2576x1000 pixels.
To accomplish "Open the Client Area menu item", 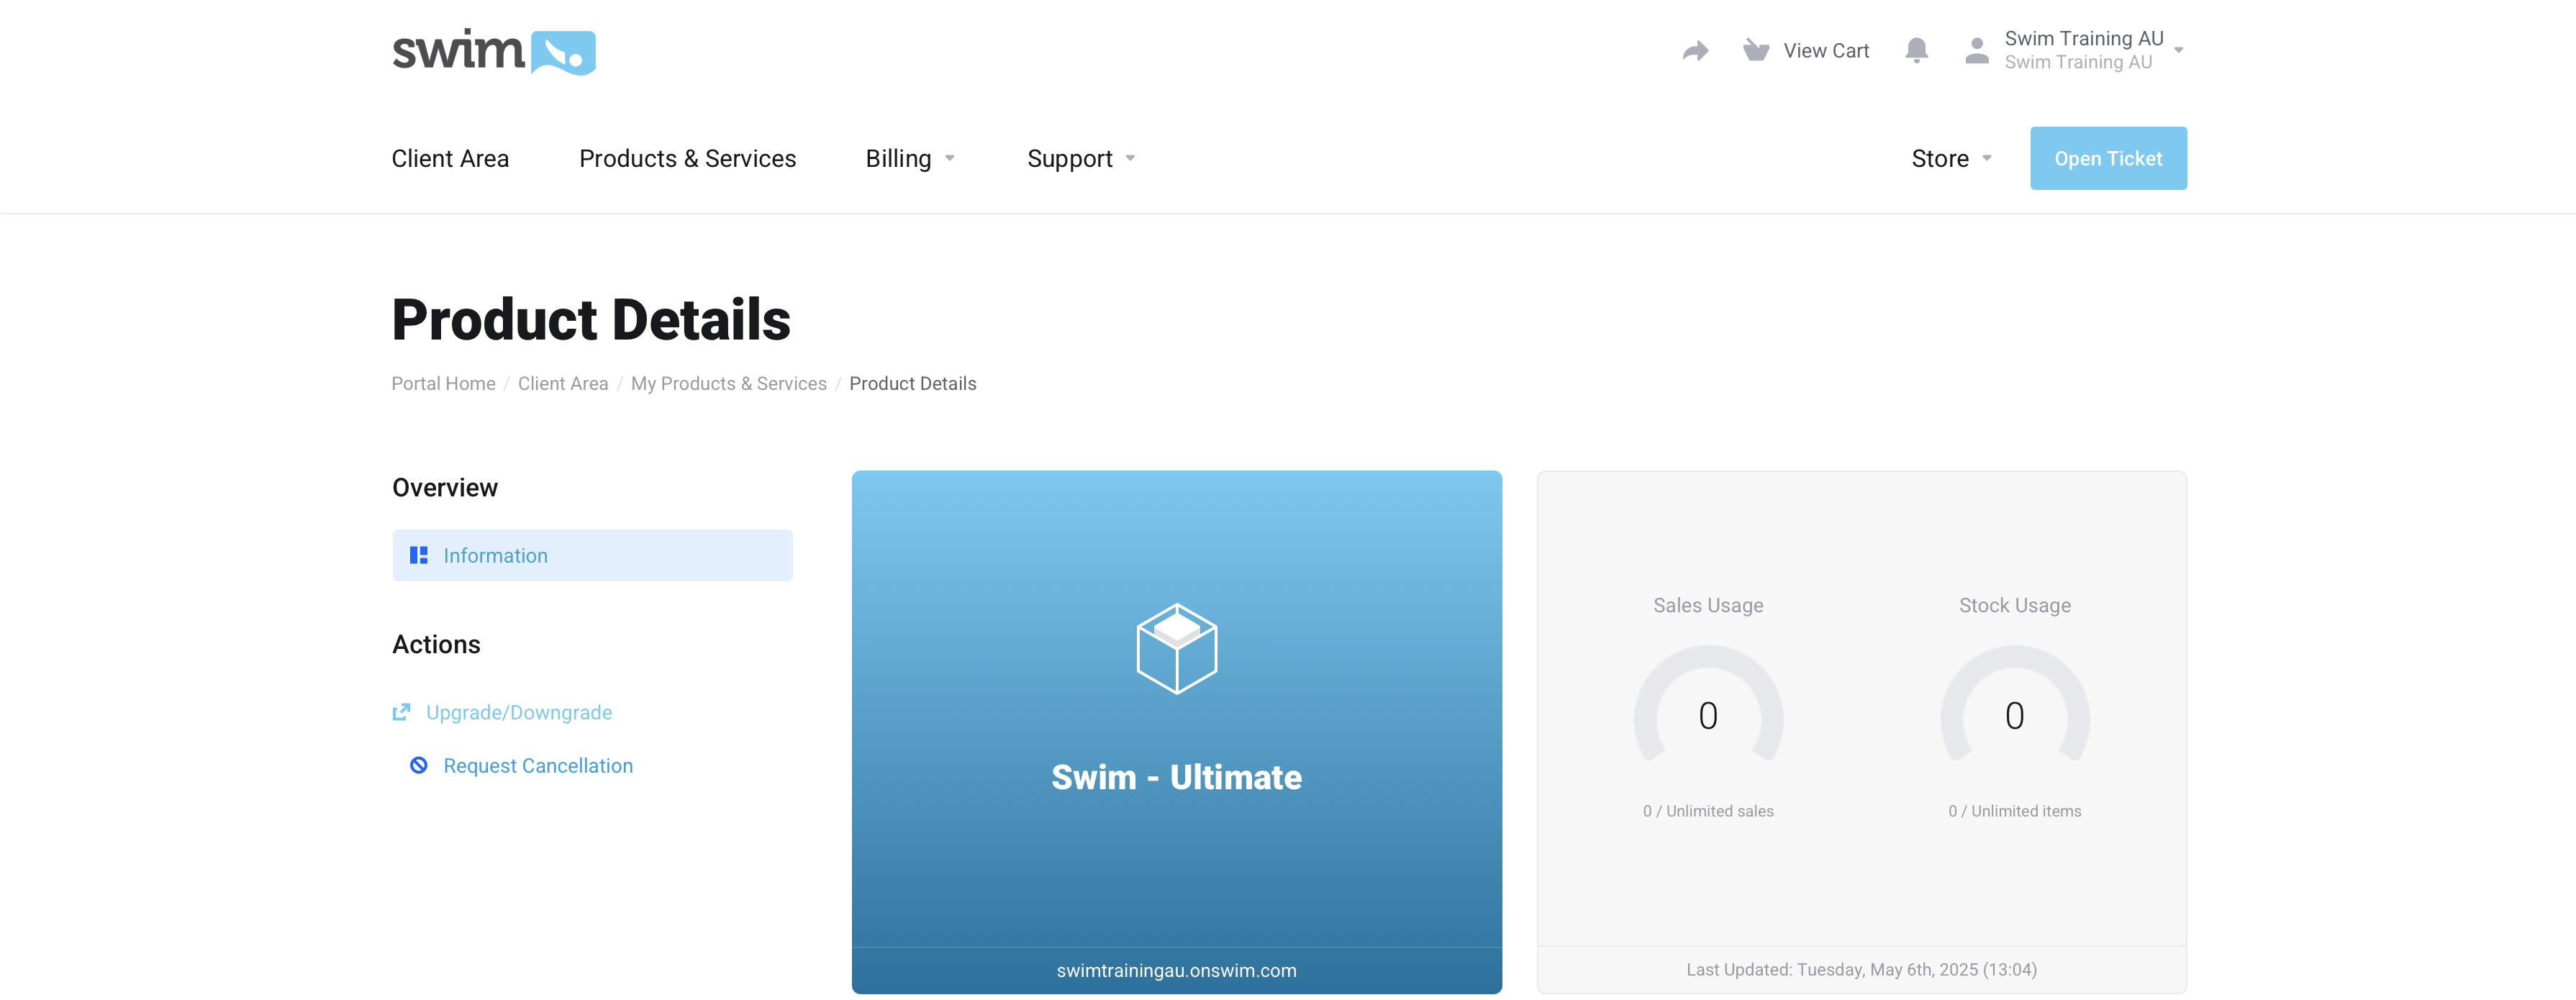I will (x=450, y=158).
